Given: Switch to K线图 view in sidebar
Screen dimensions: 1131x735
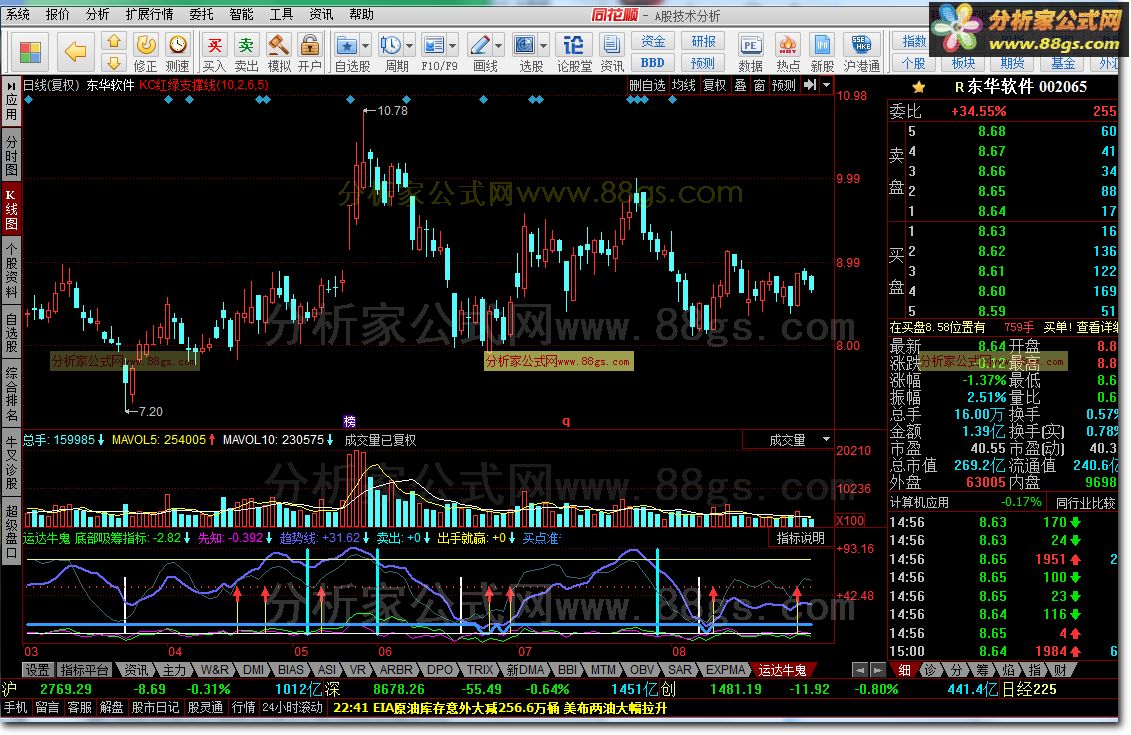Looking at the screenshot, I should (12, 208).
